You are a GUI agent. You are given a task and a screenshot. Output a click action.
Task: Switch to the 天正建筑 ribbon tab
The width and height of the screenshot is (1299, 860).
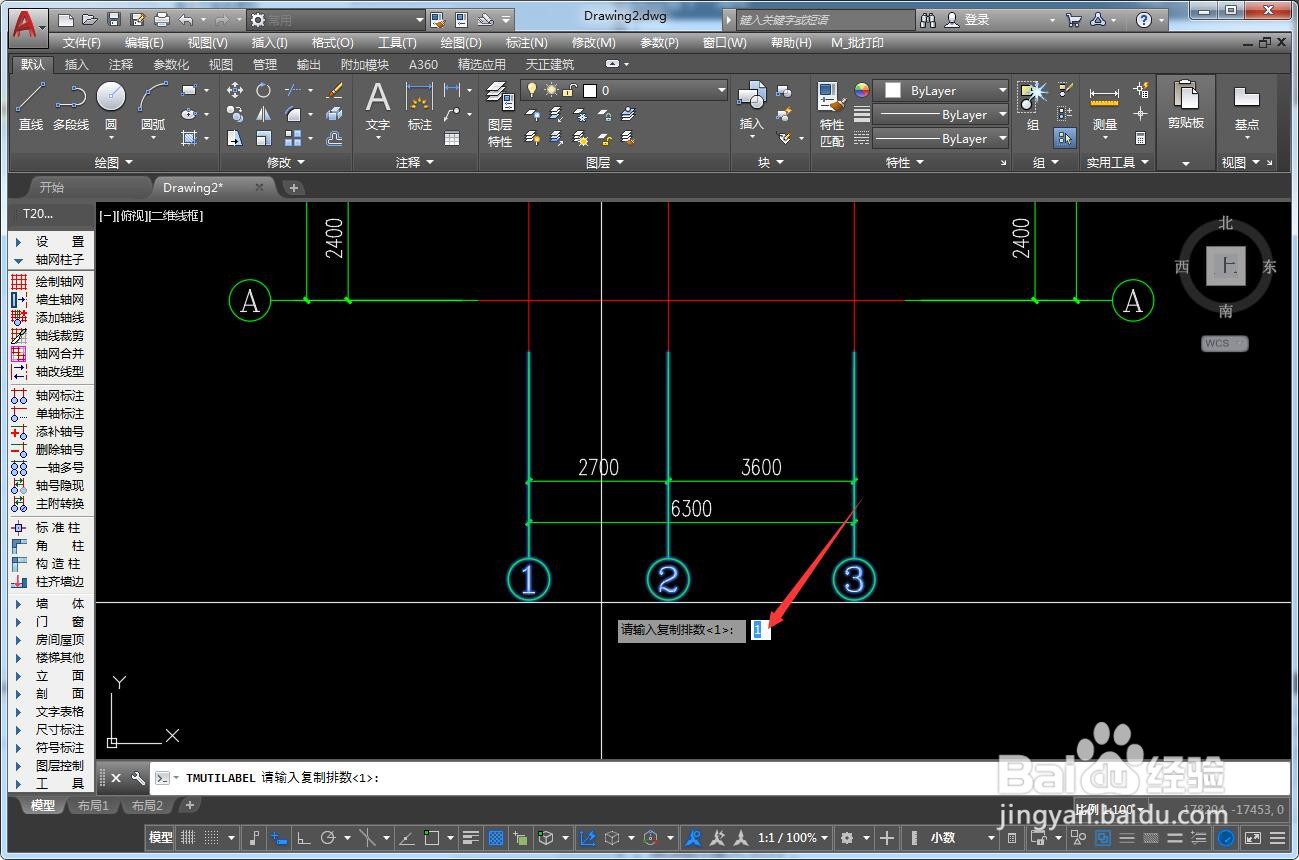(550, 65)
